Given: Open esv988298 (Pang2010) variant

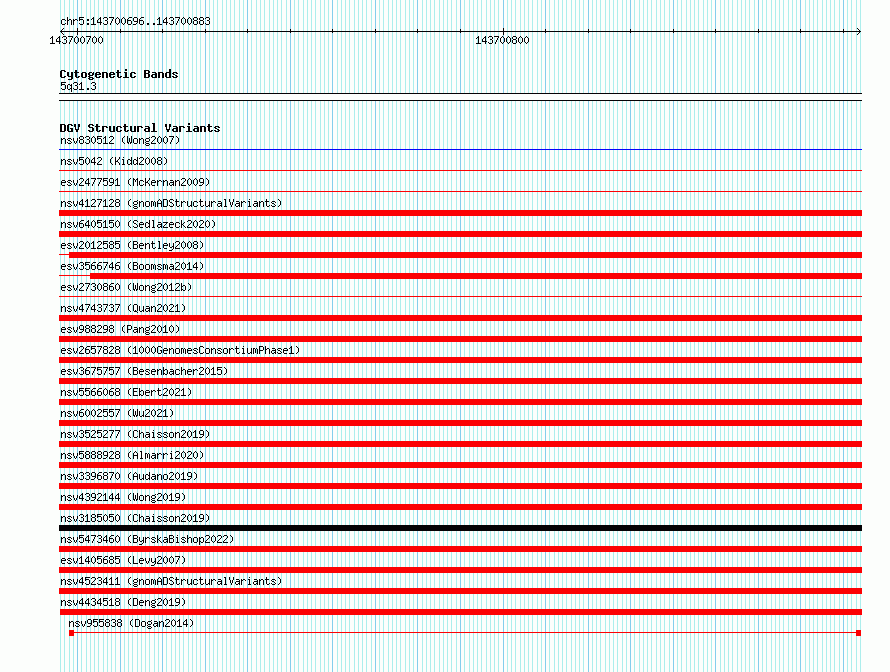Looking at the screenshot, I should [120, 329].
